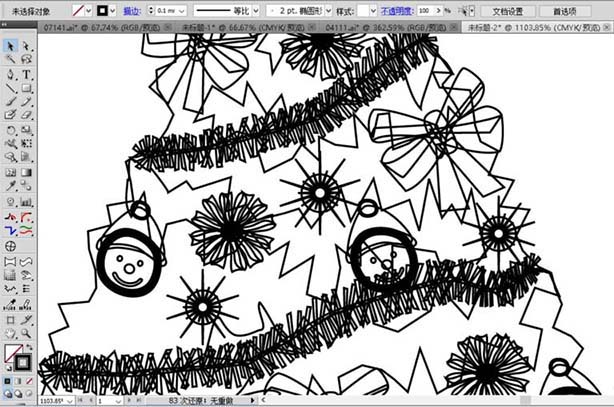614x407 pixels.
Task: Select the Scale tool
Action: coord(26,130)
